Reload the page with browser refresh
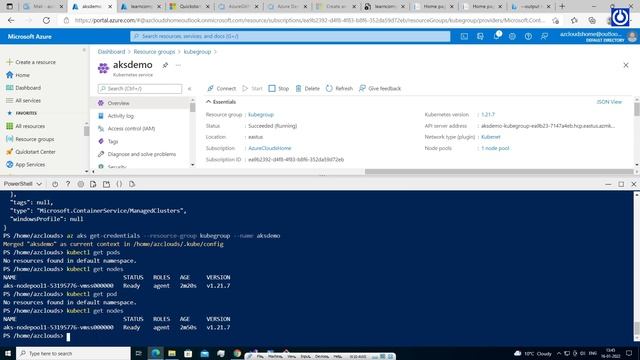 coord(46,20)
